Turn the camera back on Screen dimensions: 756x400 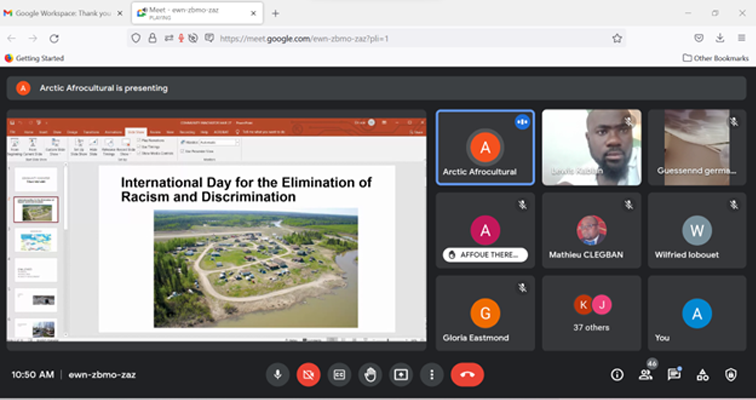pos(309,374)
